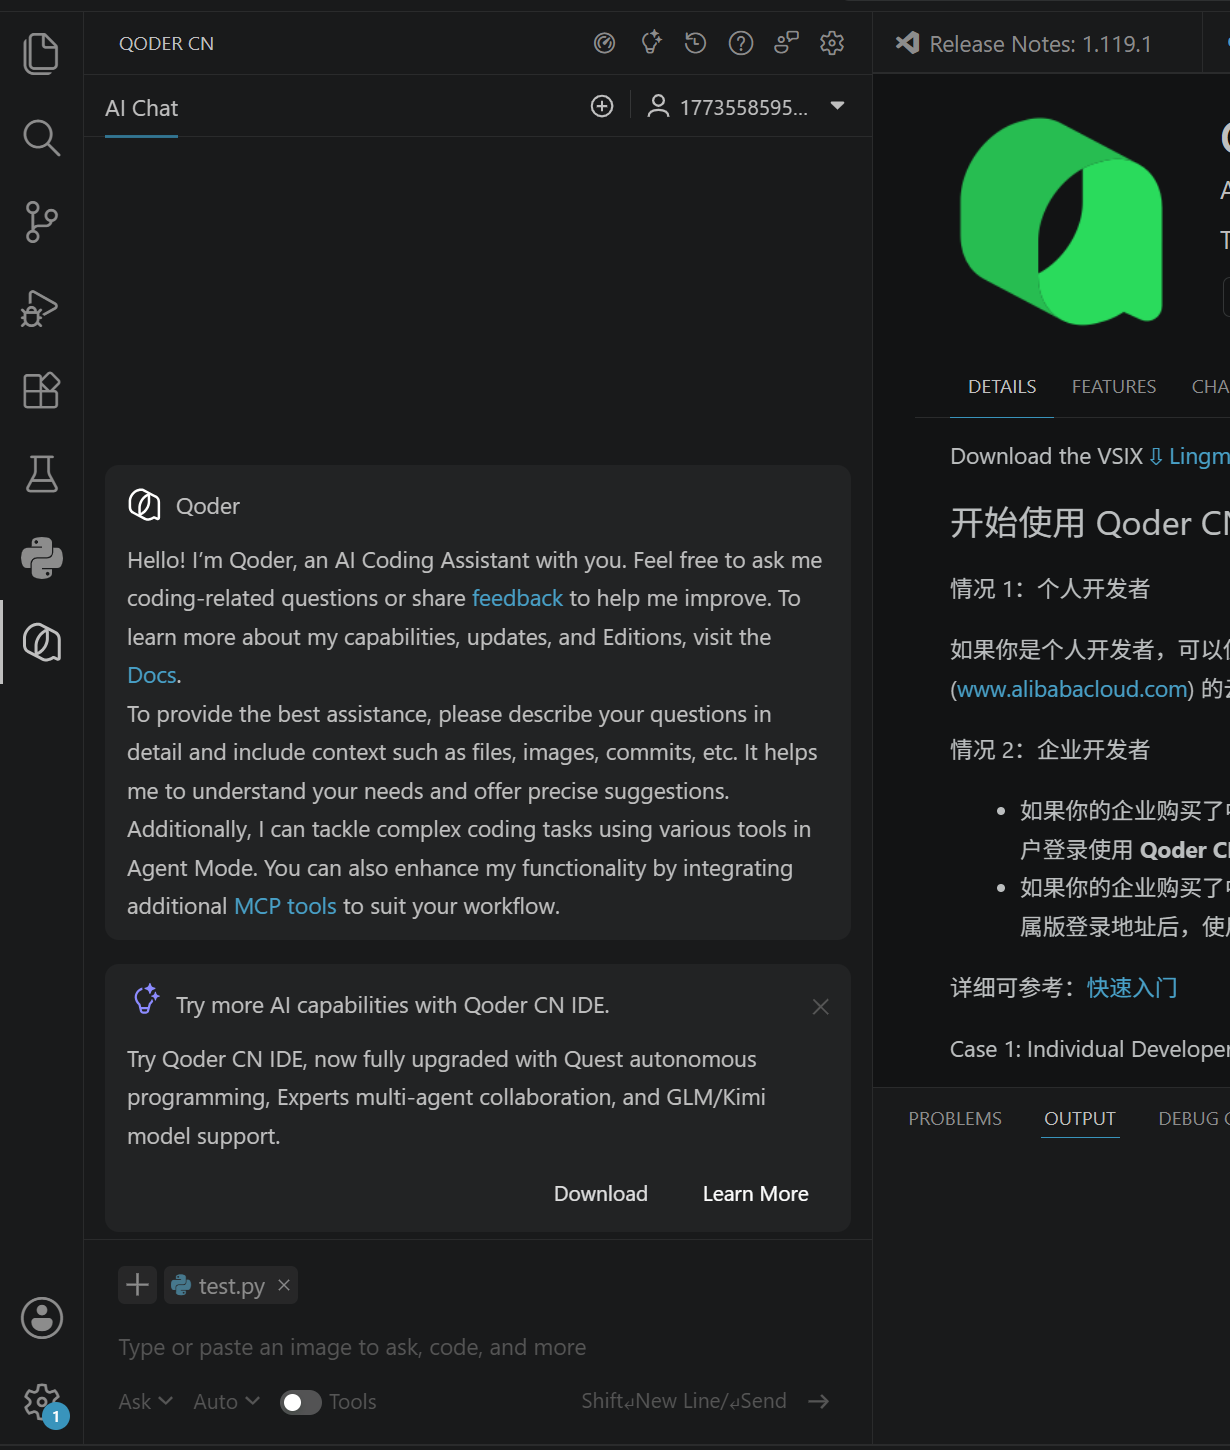Click the test.py file chip
1230x1450 pixels.
pyautogui.click(x=231, y=1285)
